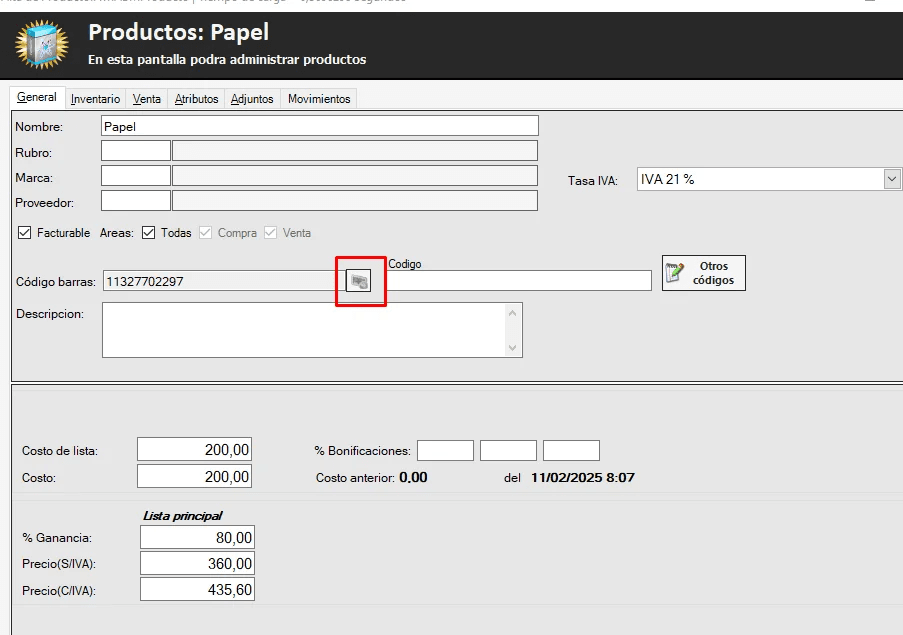The width and height of the screenshot is (903, 635).
Task: Click the barcode generator icon beside Código barras
Action: tap(358, 281)
